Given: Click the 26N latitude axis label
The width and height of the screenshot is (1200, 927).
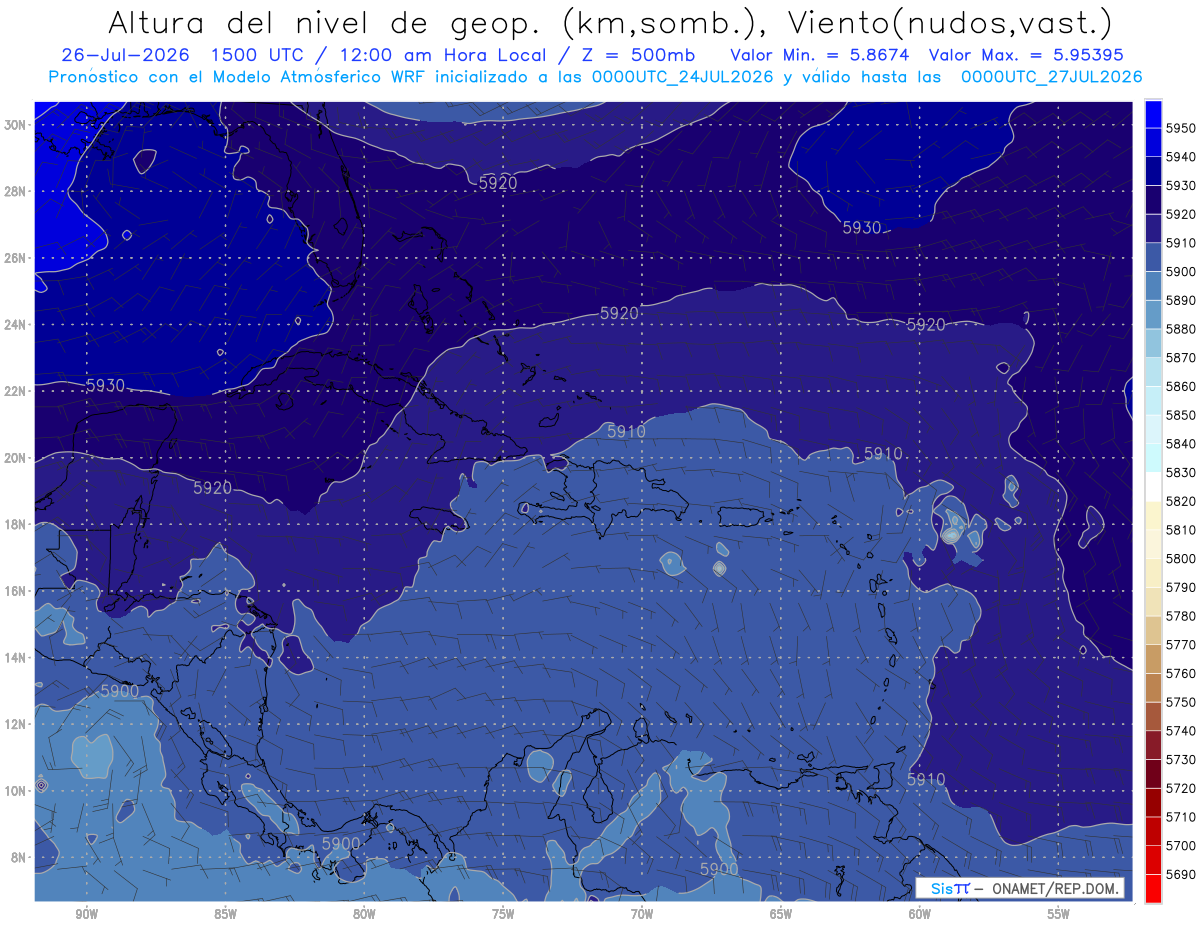Looking at the screenshot, I should pyautogui.click(x=15, y=257).
